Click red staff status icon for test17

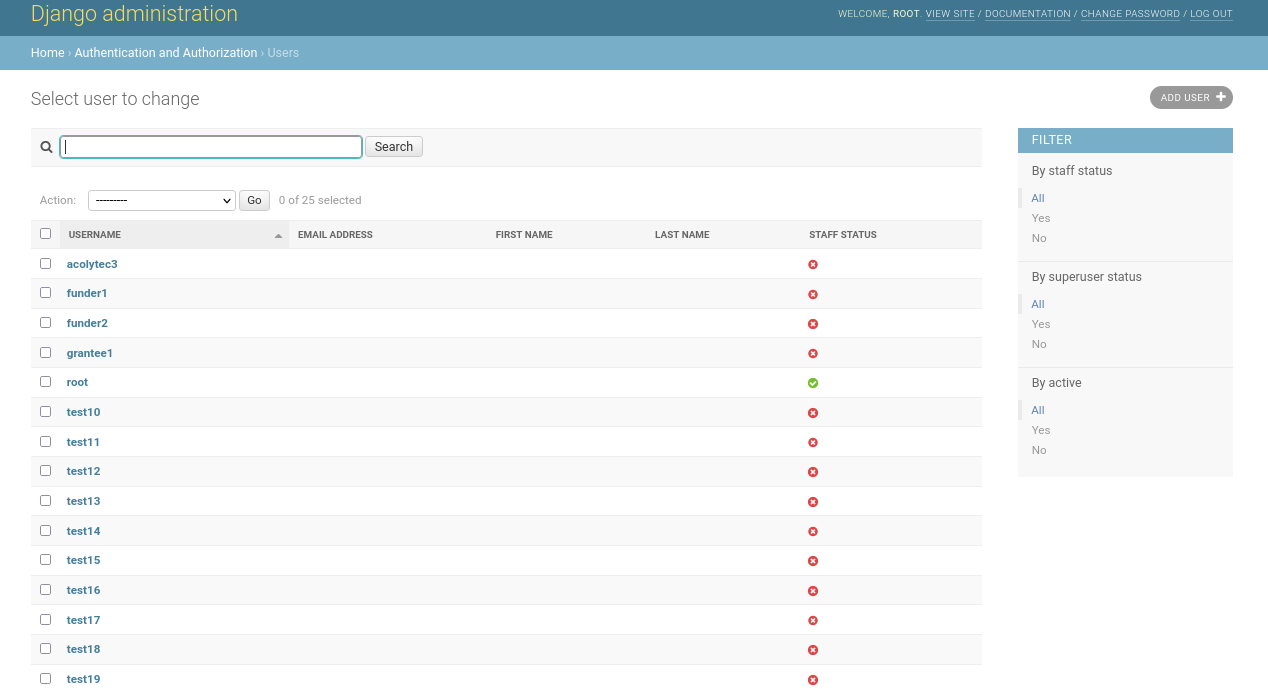point(813,621)
